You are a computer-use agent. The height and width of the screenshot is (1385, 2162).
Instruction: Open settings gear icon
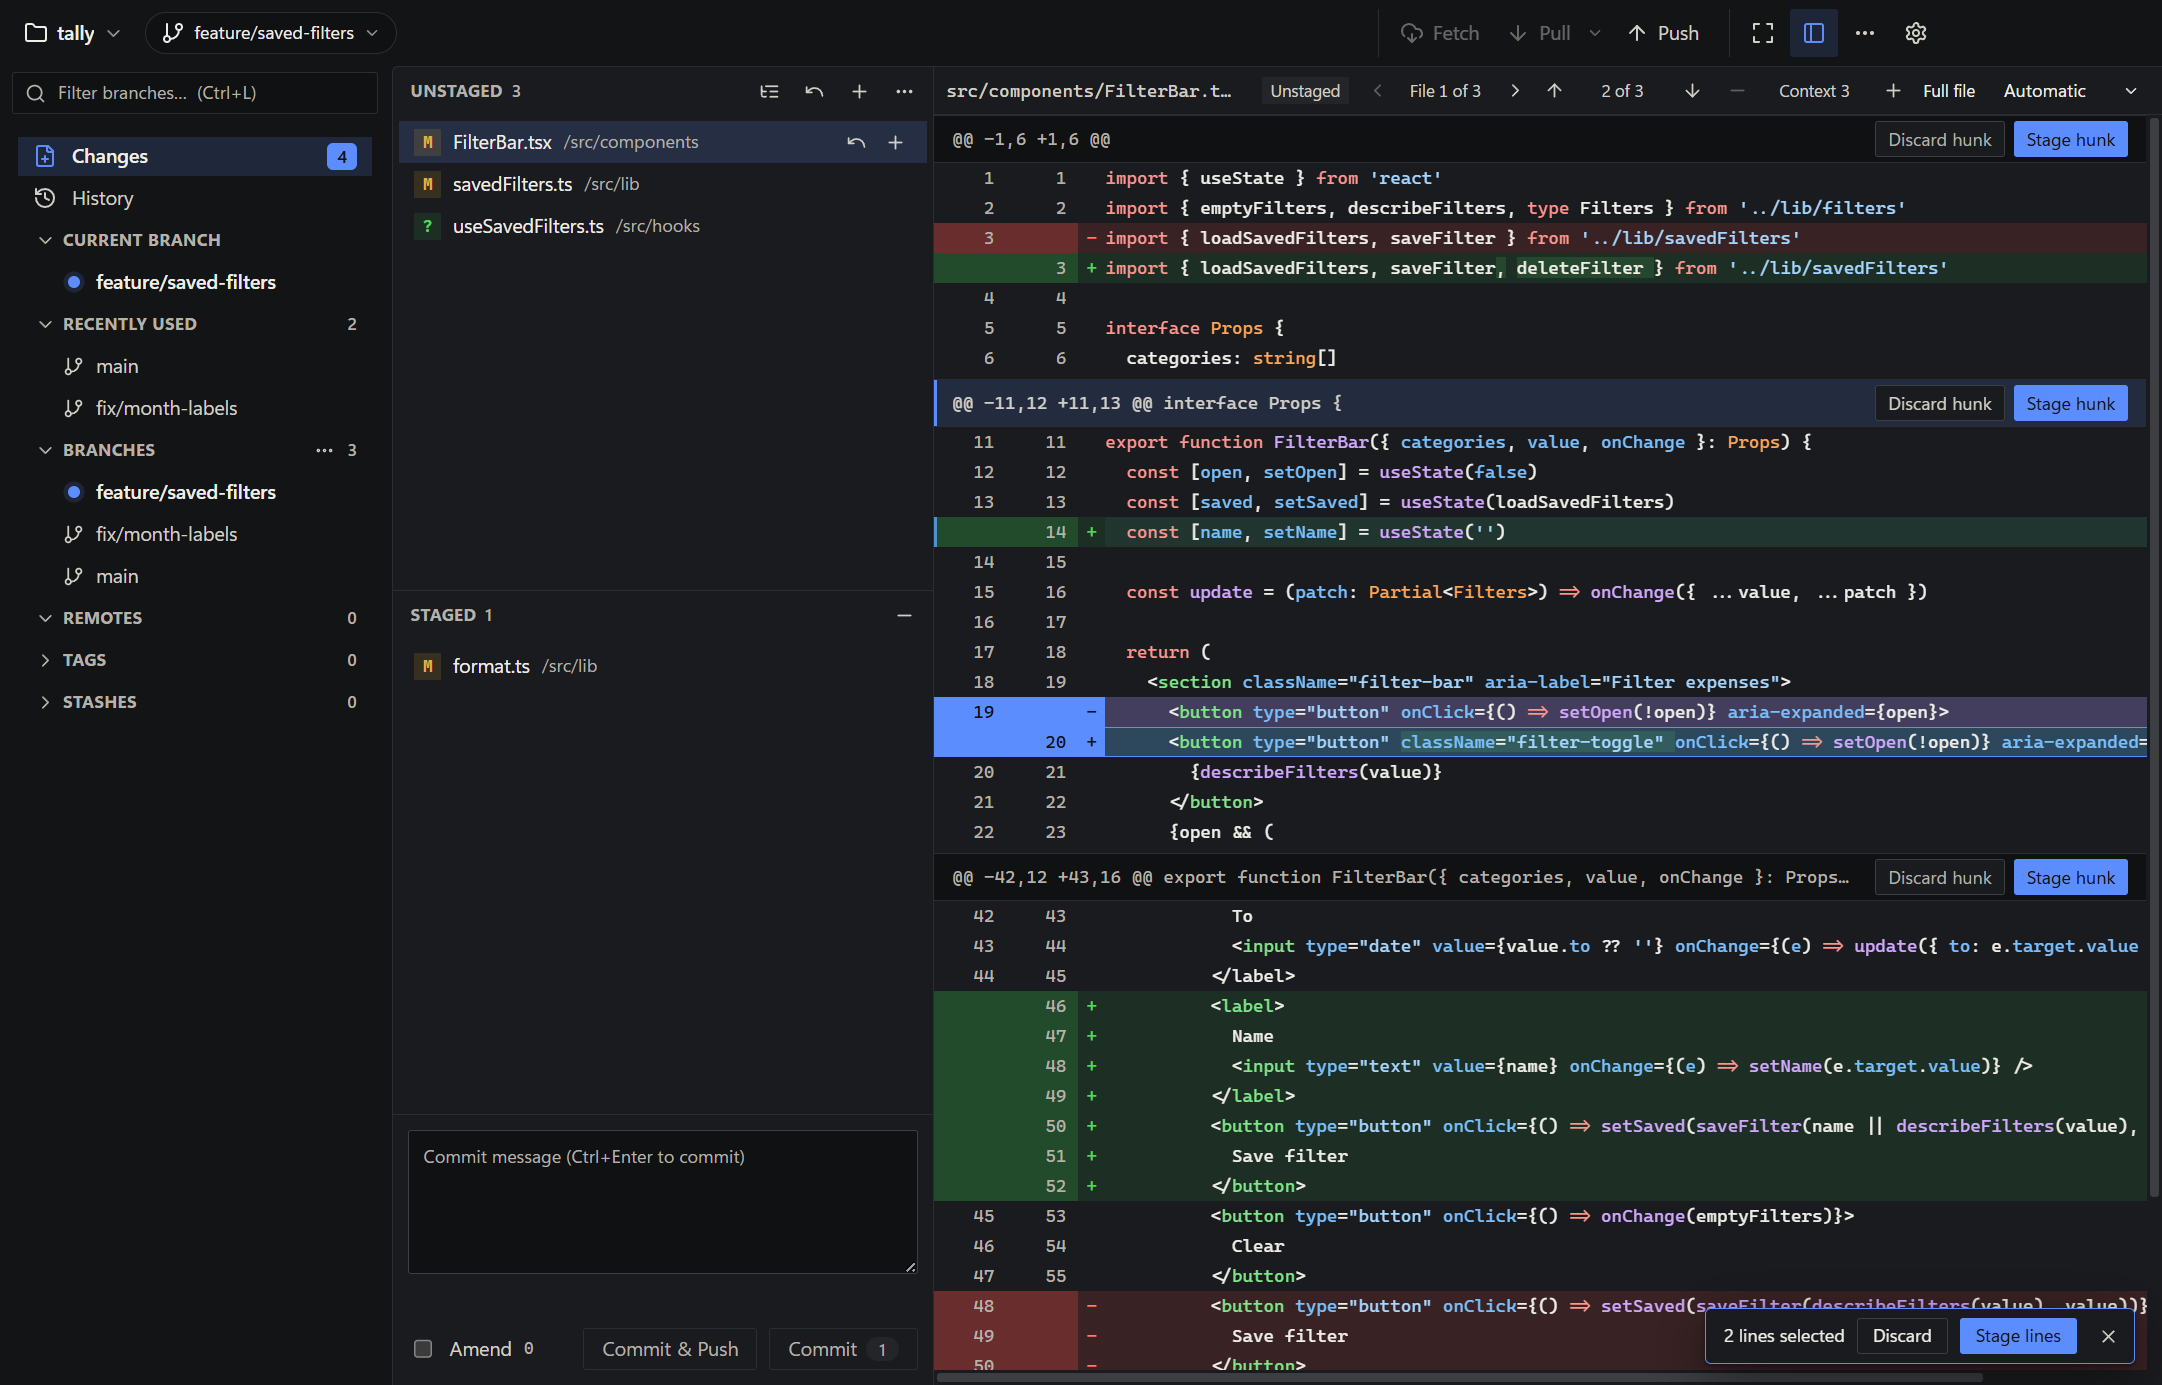(1916, 33)
